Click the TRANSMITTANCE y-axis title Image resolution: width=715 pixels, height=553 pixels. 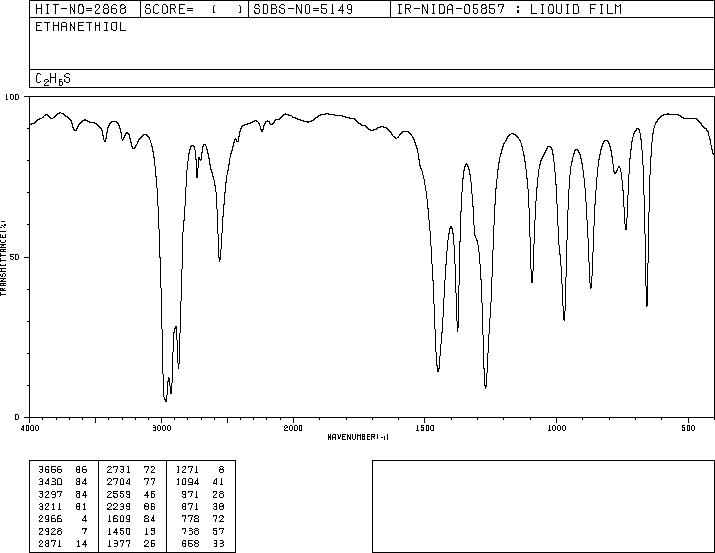3,258
